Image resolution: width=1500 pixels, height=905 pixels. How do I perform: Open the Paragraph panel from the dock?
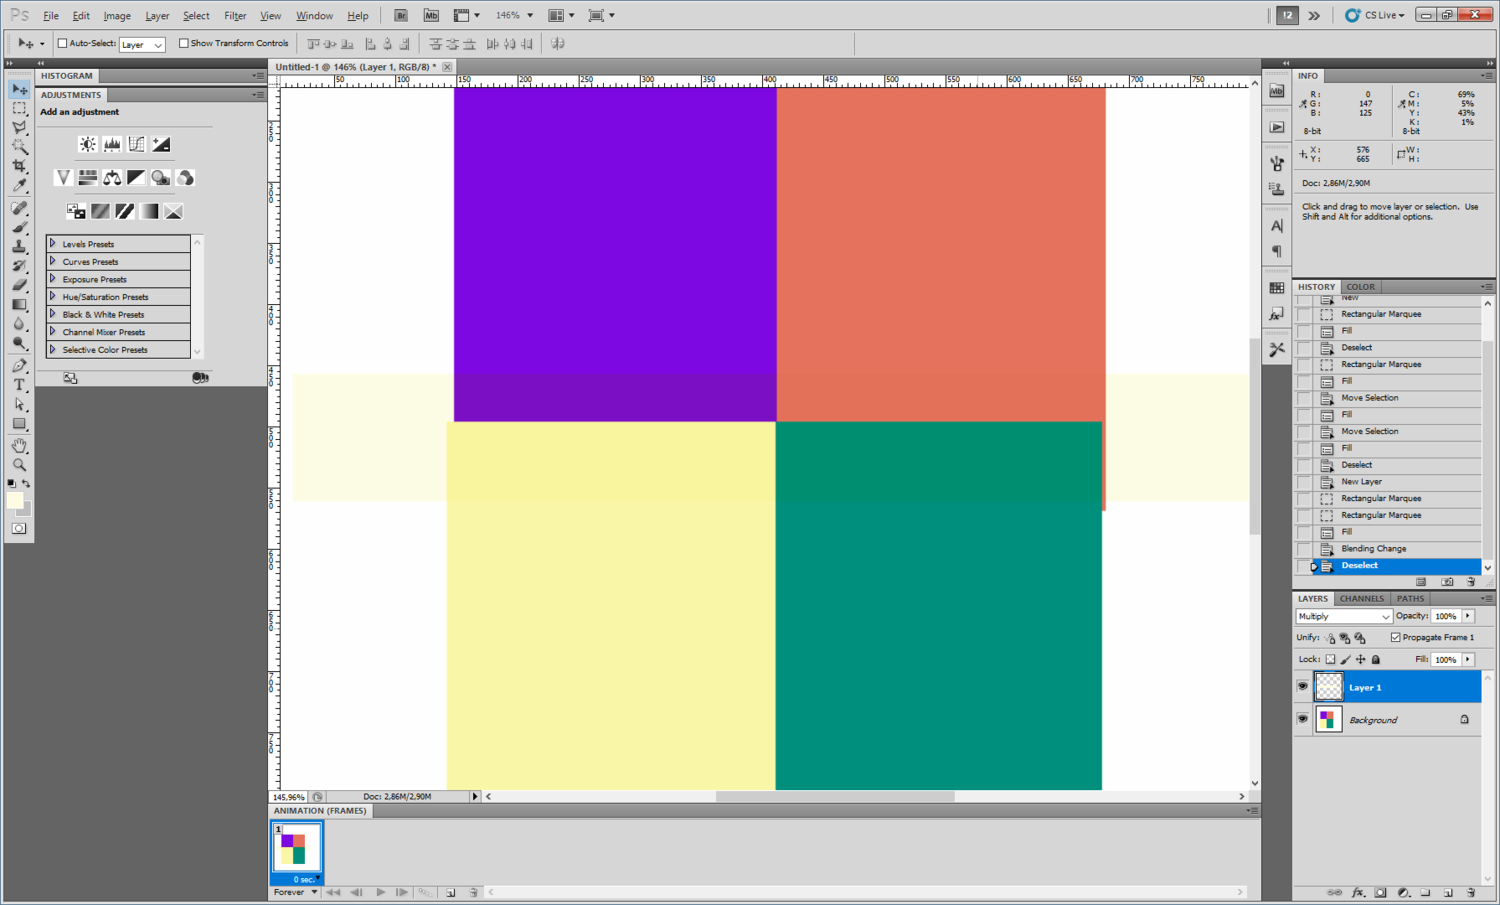point(1277,251)
